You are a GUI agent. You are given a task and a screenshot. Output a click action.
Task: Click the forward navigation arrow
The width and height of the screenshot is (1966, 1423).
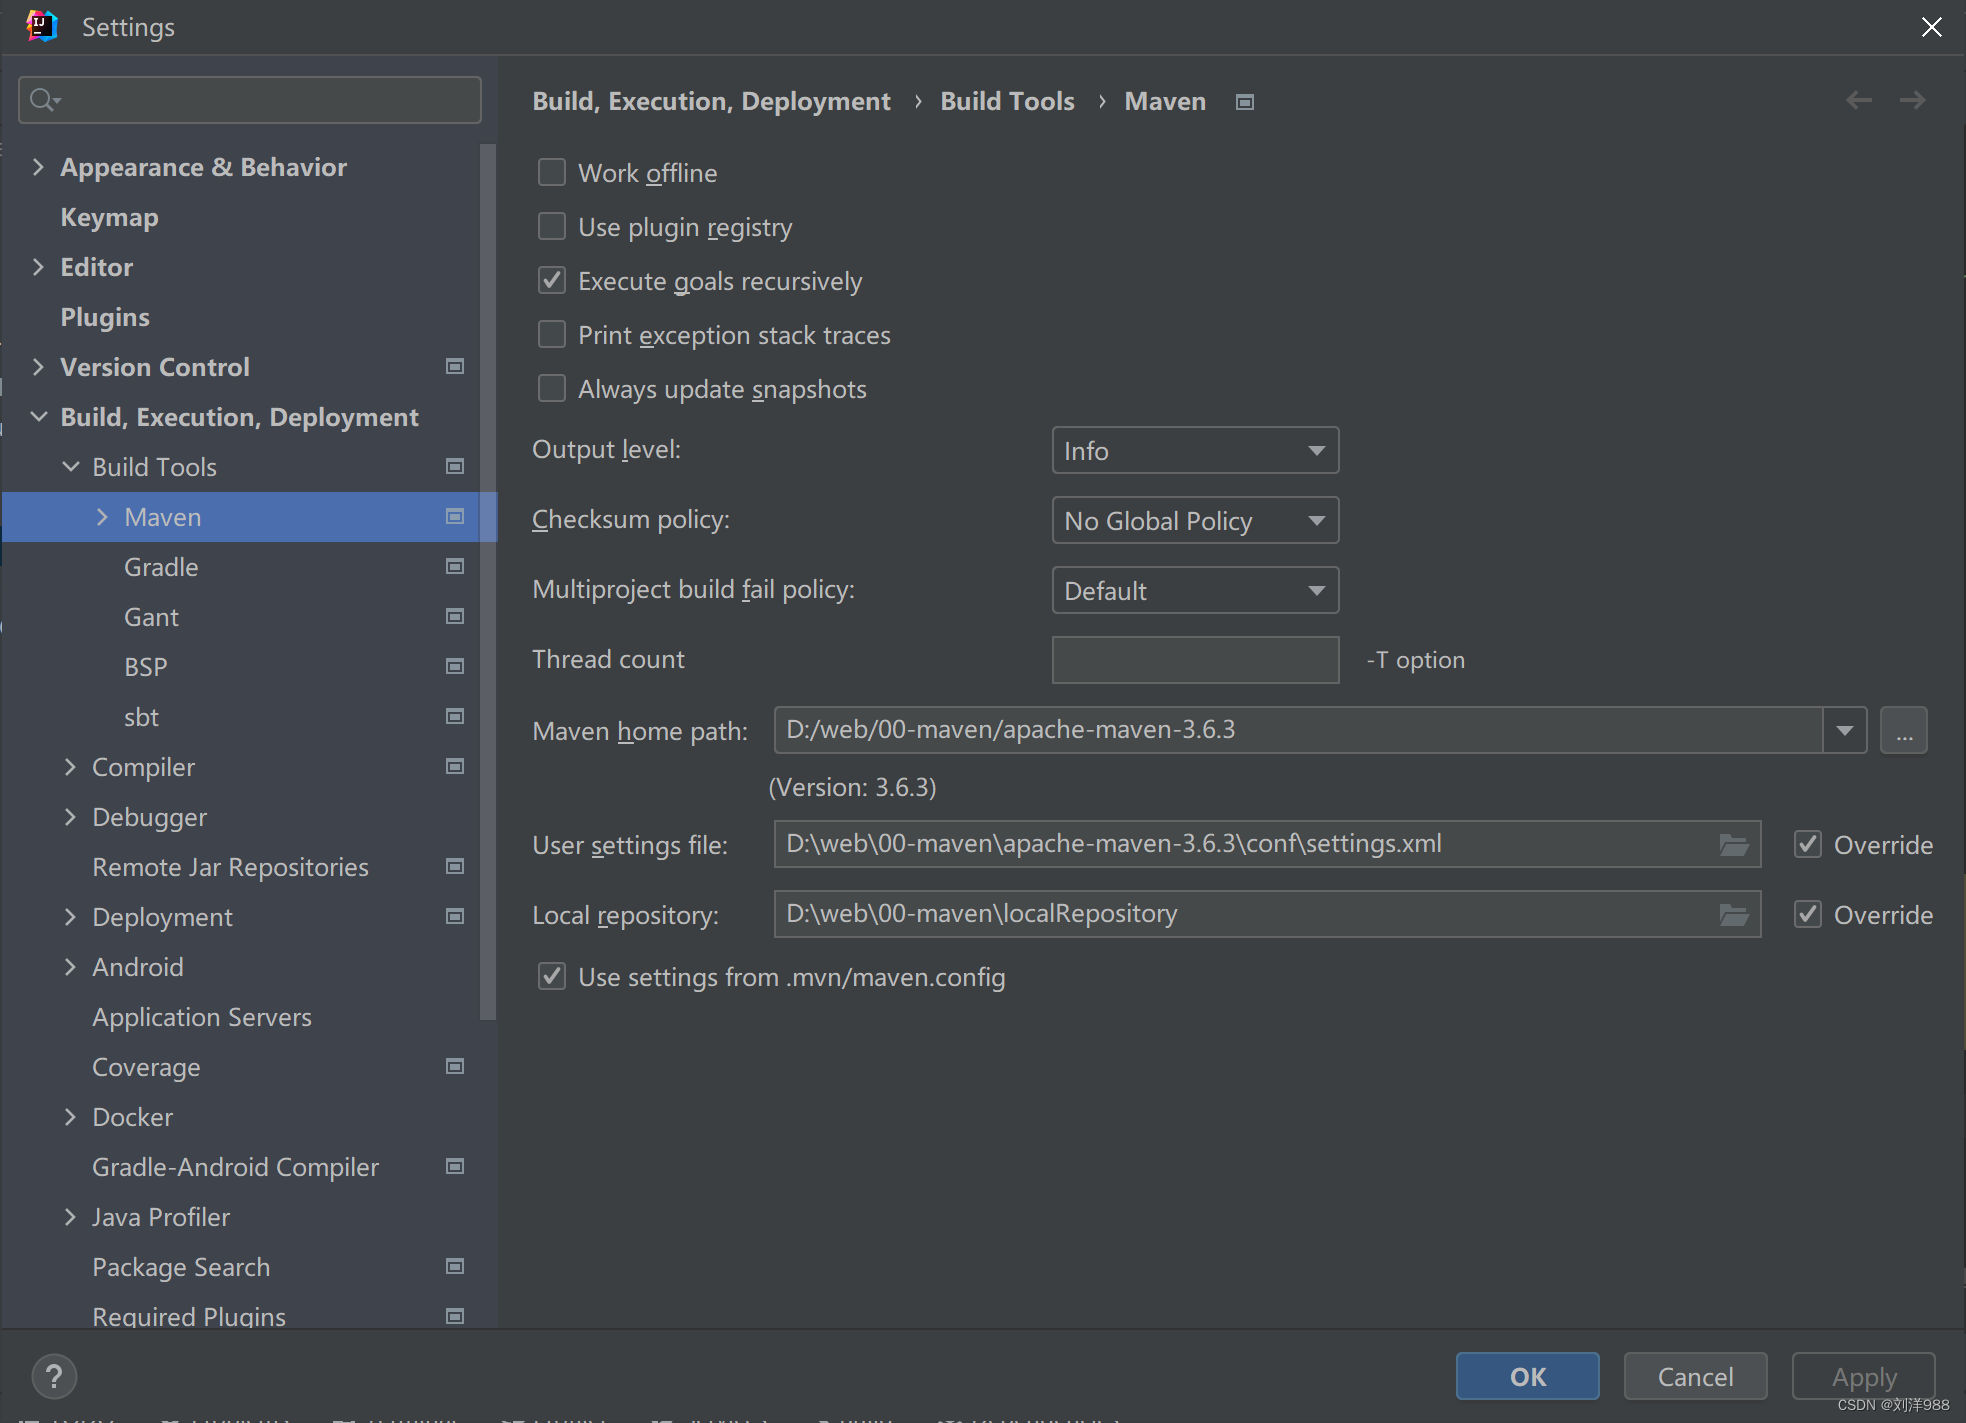click(1912, 100)
